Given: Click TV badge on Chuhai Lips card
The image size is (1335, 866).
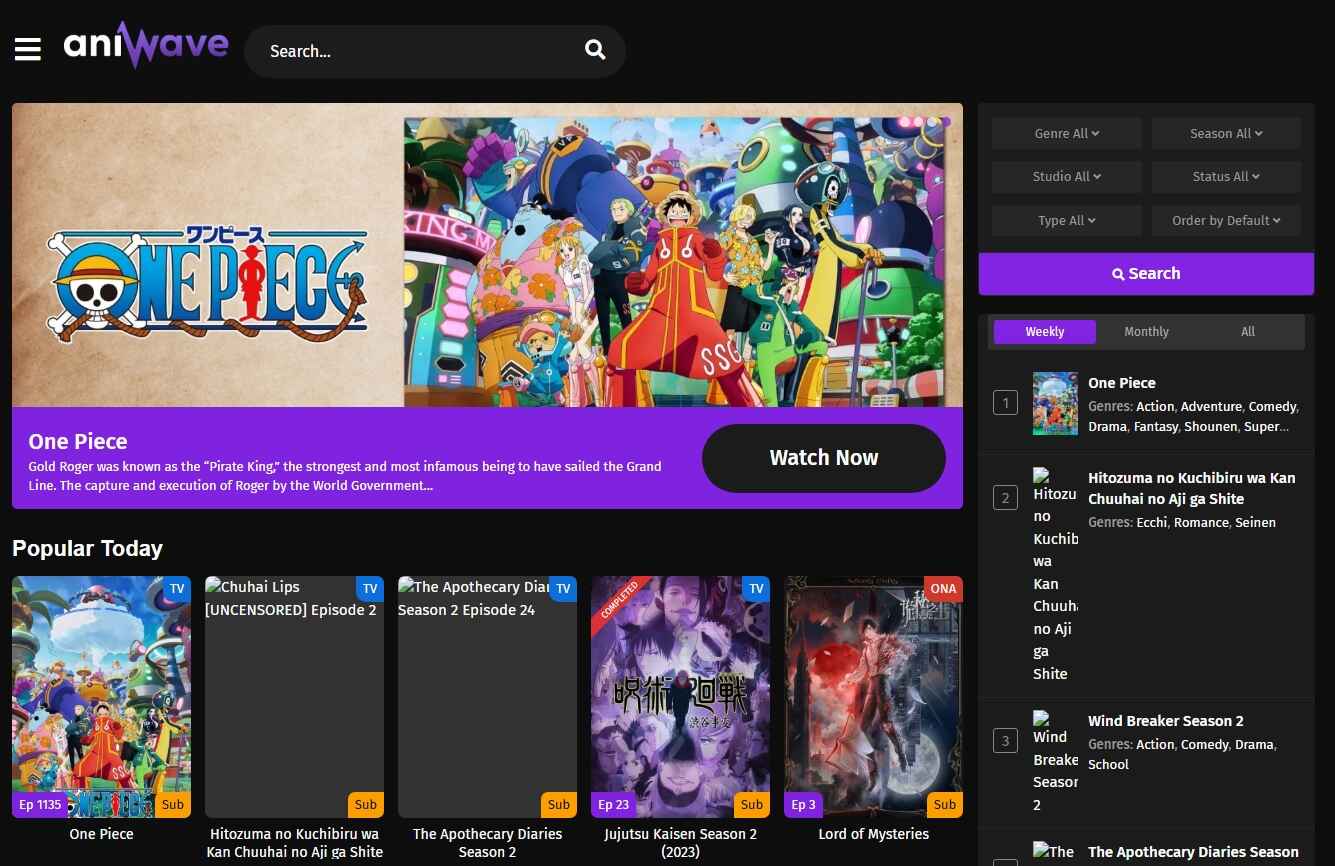Looking at the screenshot, I should (x=370, y=588).
